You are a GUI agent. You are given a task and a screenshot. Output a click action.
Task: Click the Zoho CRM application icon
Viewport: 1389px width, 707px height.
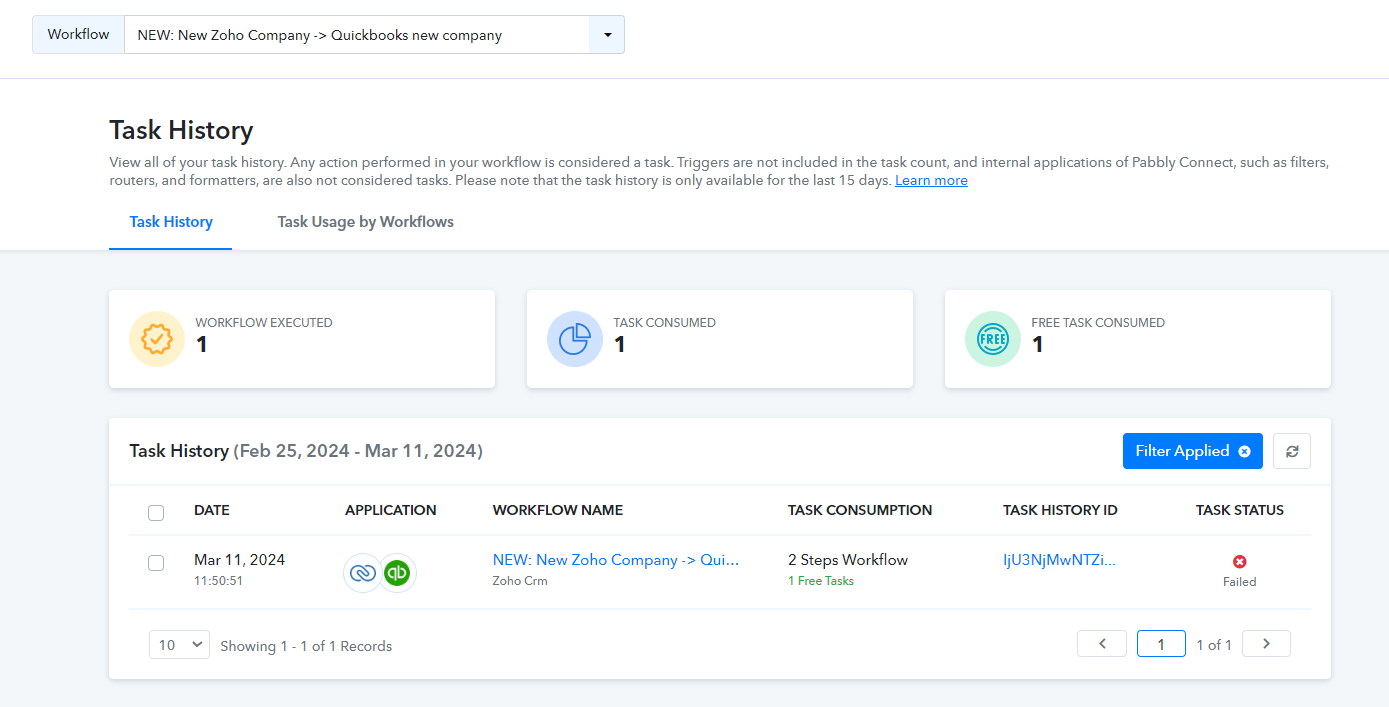pyautogui.click(x=362, y=573)
